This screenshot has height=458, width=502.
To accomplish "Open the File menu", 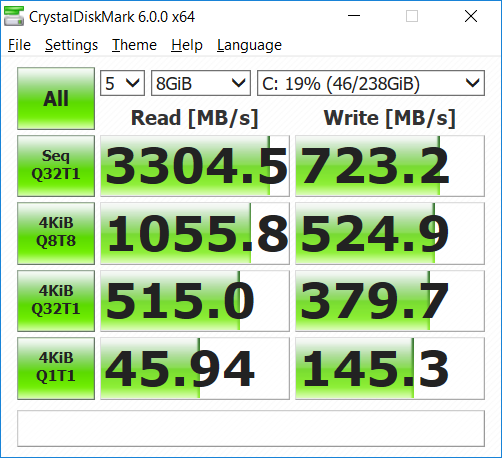I will [19, 45].
